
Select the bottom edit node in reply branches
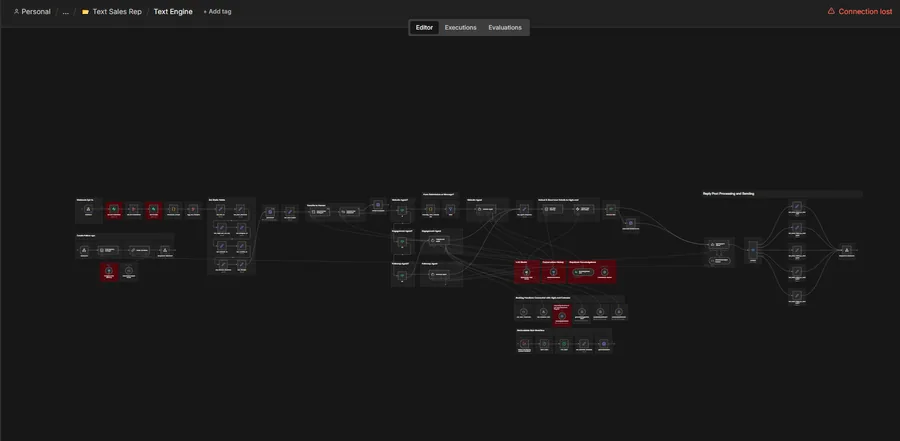click(796, 295)
